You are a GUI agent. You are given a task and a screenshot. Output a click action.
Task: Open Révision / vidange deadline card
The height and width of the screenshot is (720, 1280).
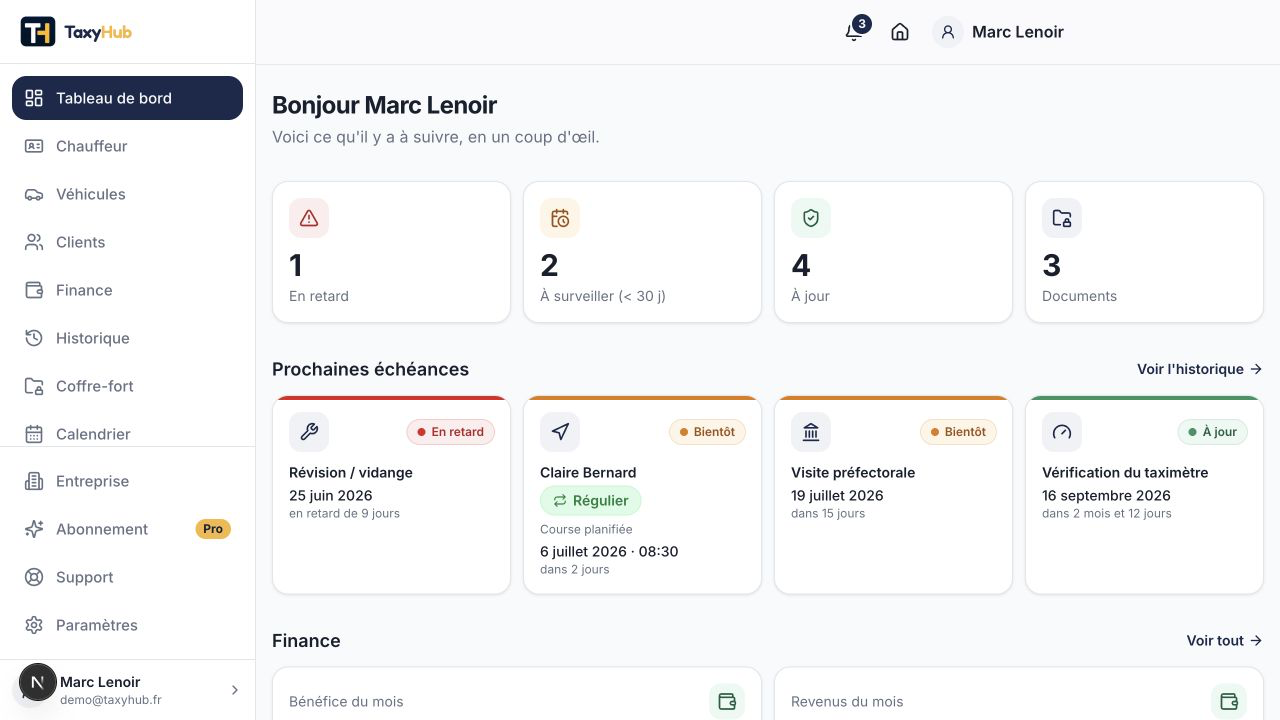pyautogui.click(x=391, y=495)
